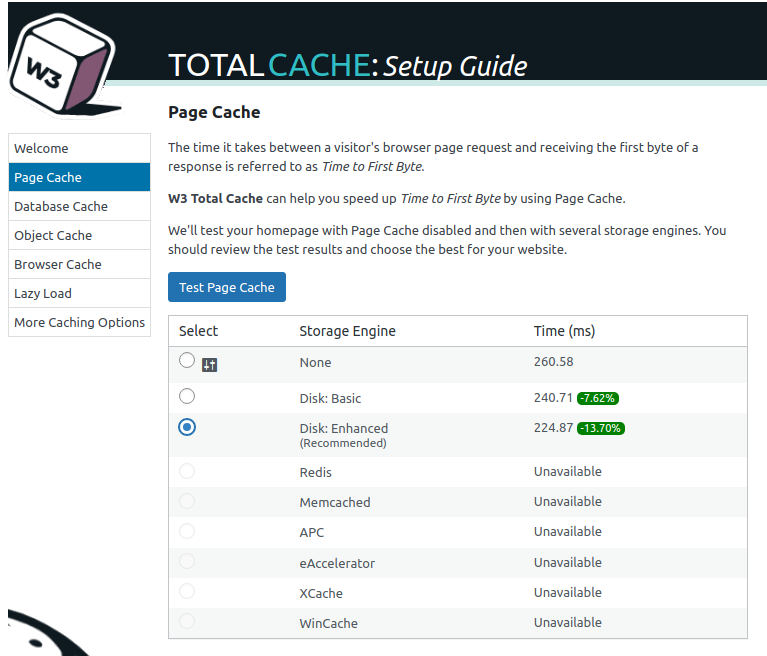Click the Disk: Basic label
Screen dimensions: 767x656
tap(330, 398)
